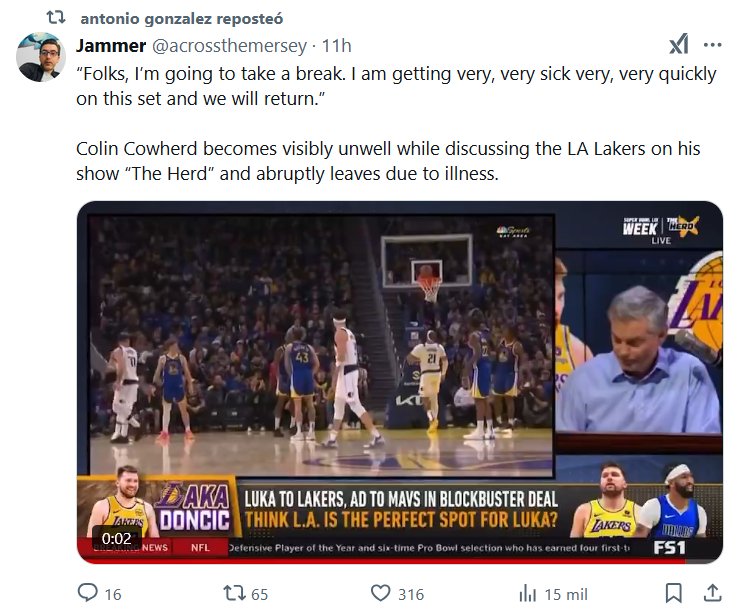Click the 0:02 video time badge
The width and height of the screenshot is (740, 614).
tap(116, 538)
